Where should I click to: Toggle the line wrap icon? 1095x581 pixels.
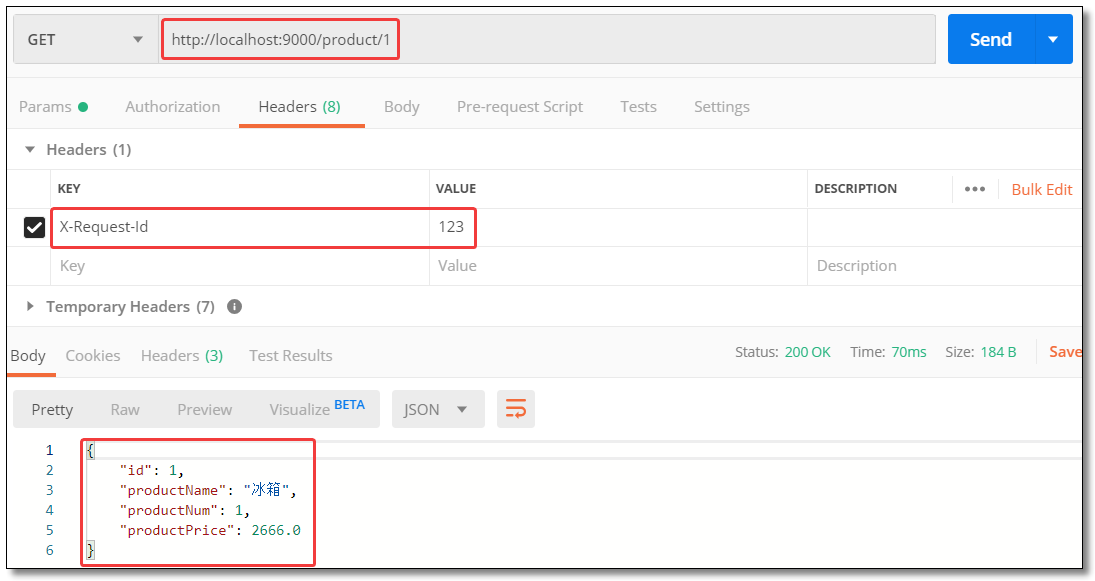[515, 409]
